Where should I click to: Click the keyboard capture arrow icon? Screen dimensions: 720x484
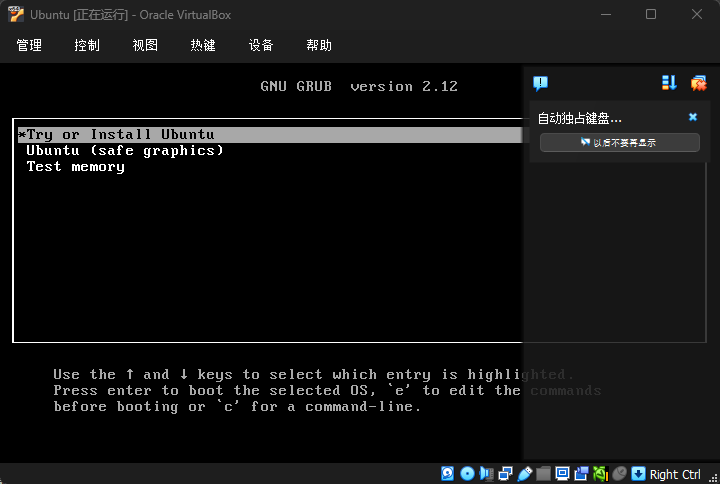[x=638, y=474]
